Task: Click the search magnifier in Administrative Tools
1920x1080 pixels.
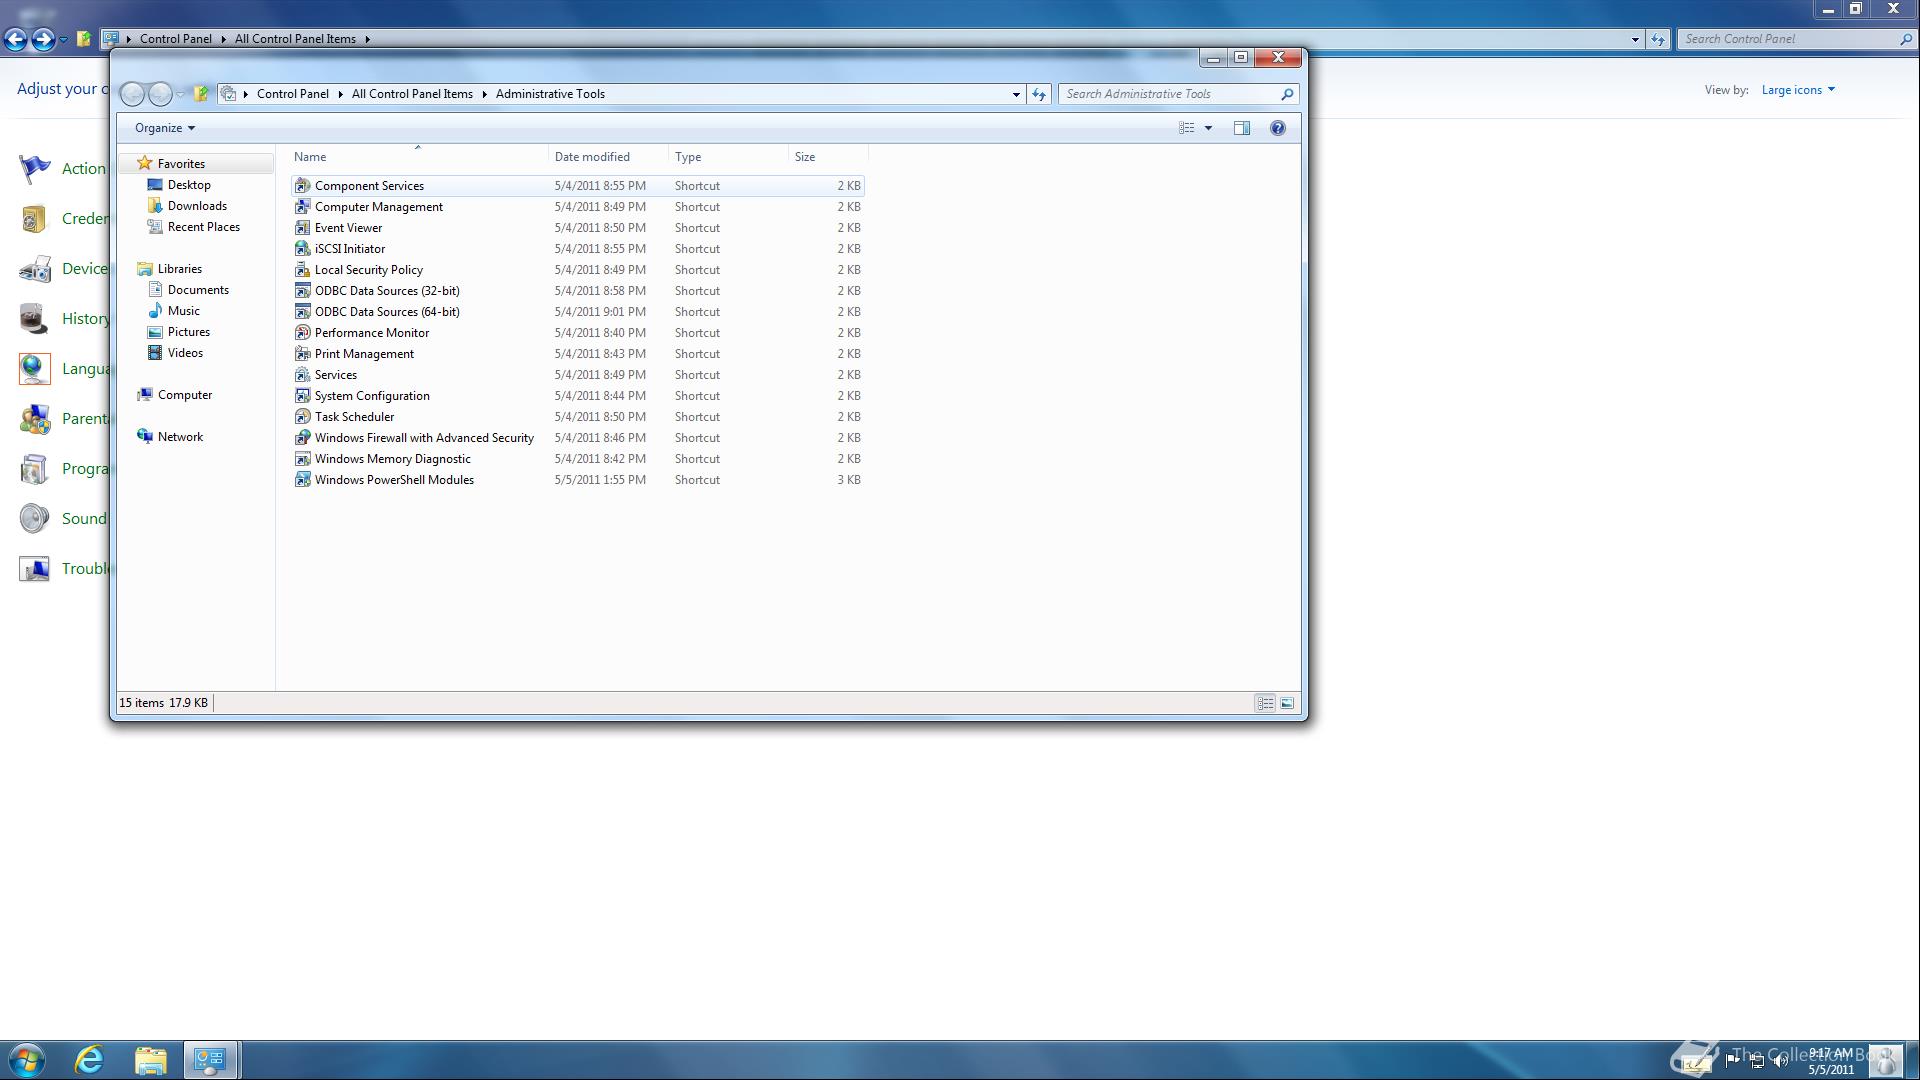Action: 1287,94
